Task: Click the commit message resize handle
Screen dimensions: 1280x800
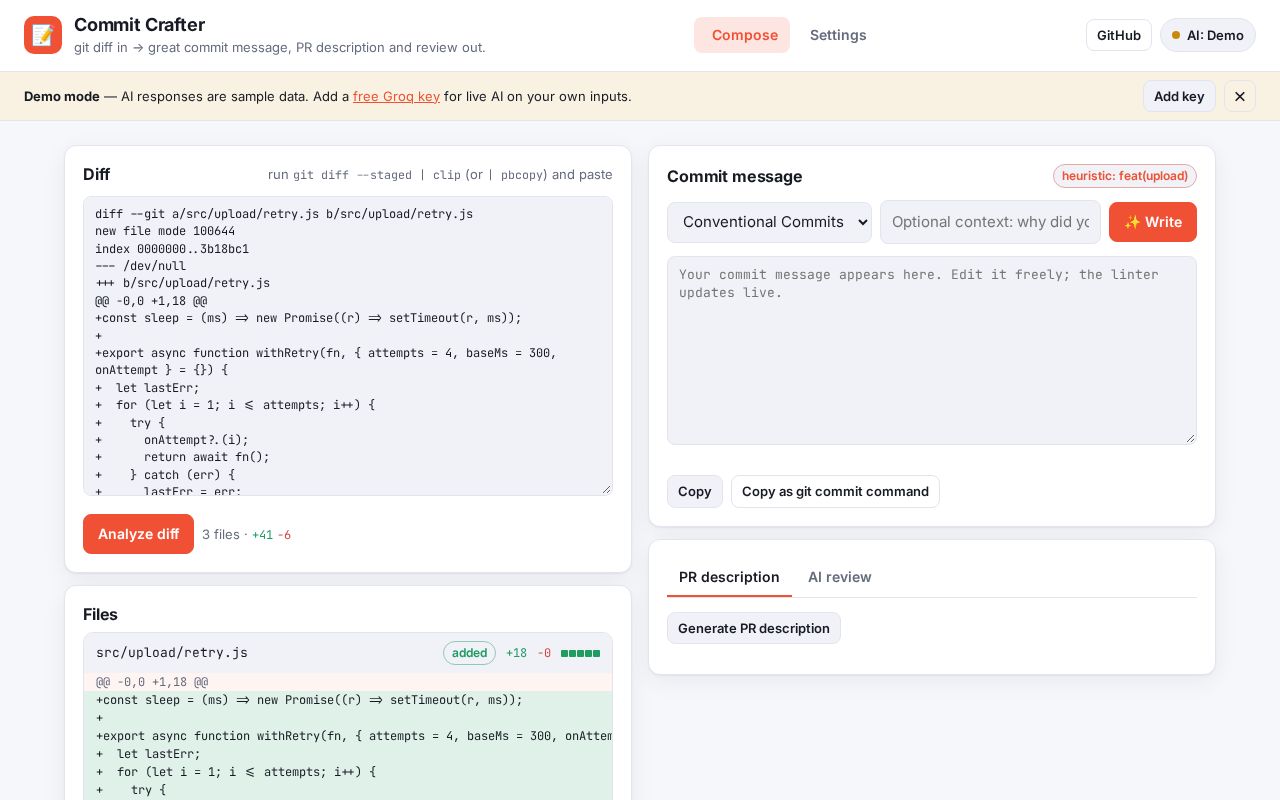Action: tap(1190, 438)
